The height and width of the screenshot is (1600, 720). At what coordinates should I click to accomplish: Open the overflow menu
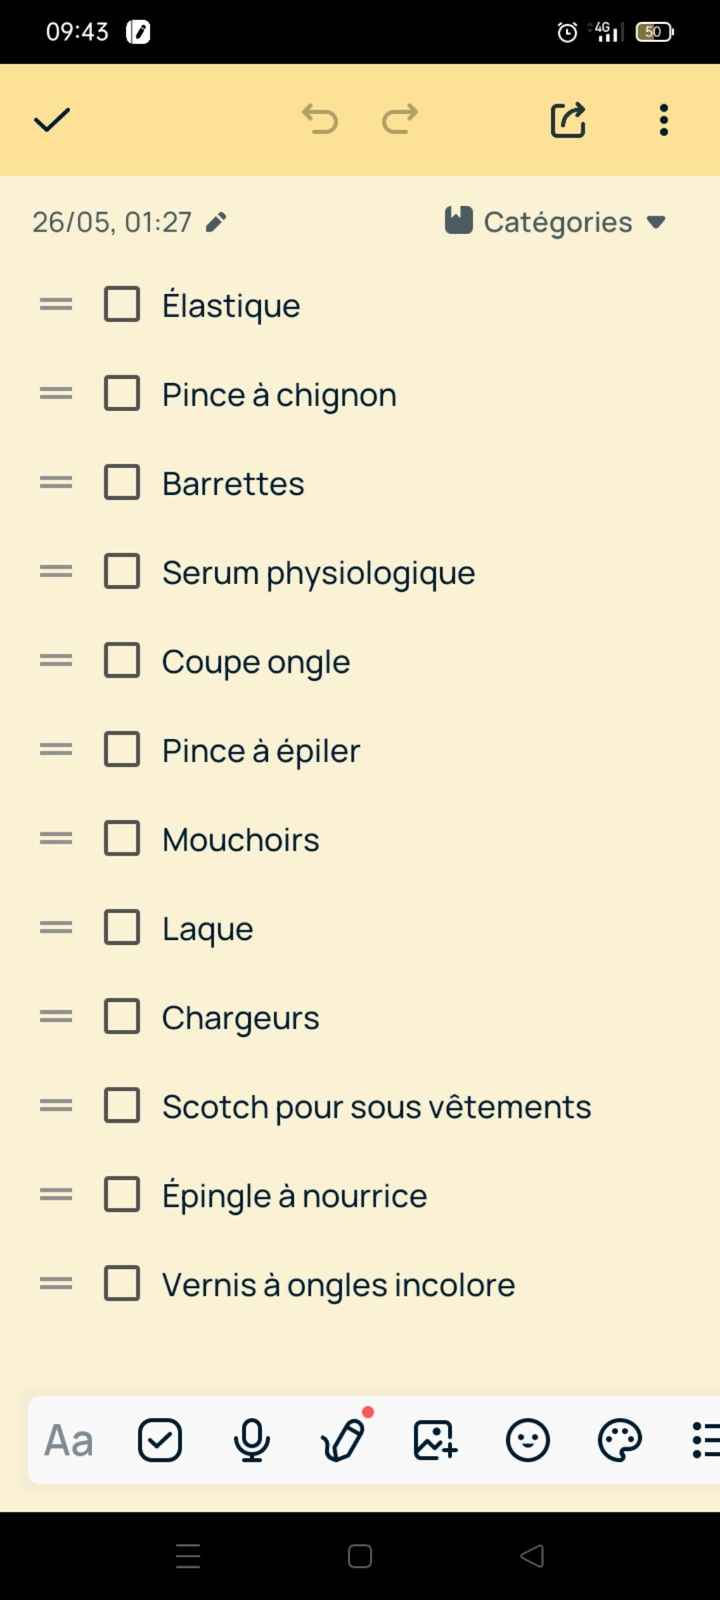pos(663,119)
